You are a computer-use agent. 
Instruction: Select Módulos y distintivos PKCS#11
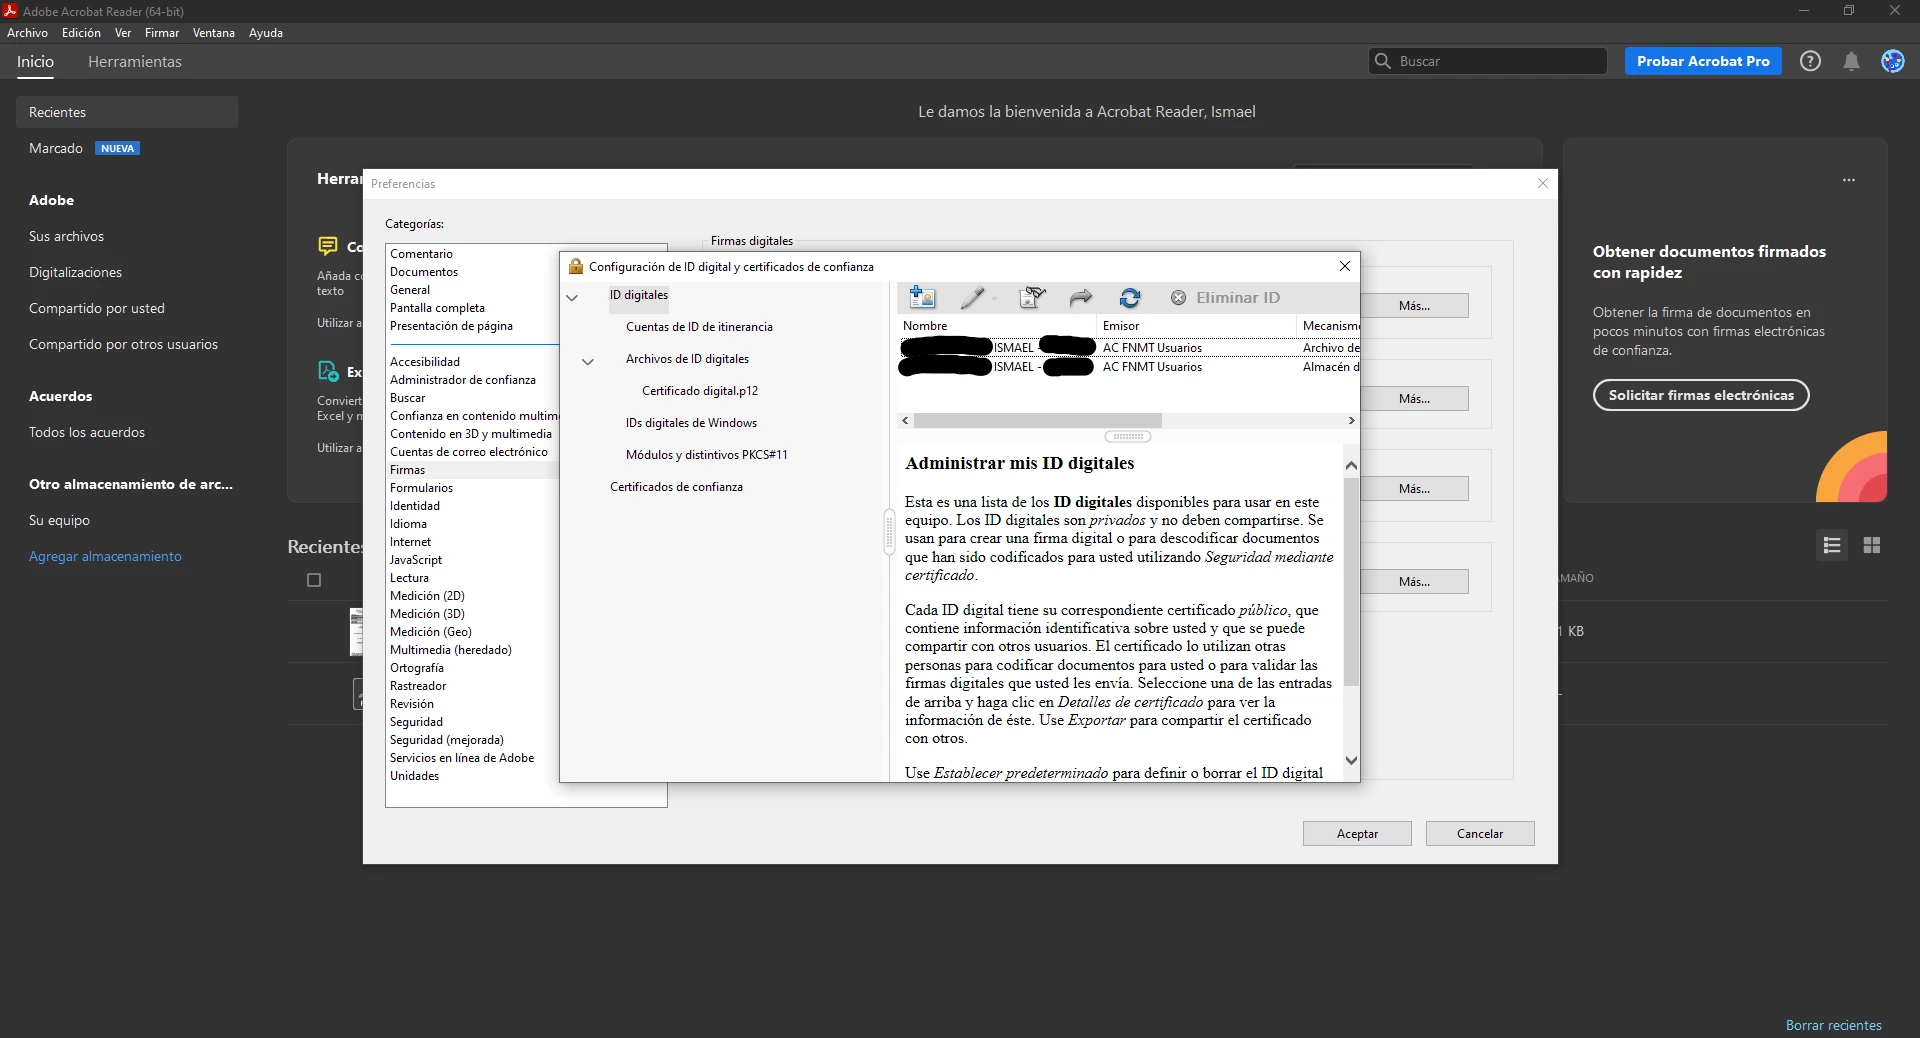(706, 455)
